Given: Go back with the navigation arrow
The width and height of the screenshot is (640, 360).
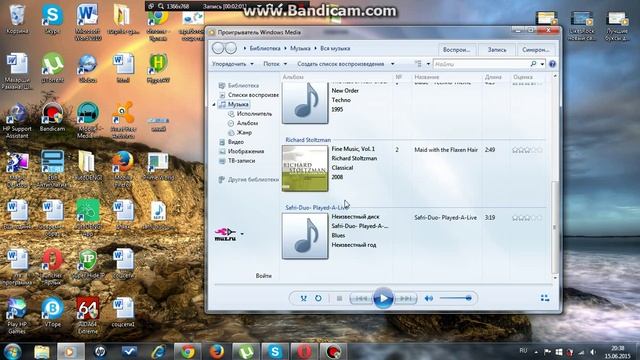Looking at the screenshot, I should tap(218, 48).
